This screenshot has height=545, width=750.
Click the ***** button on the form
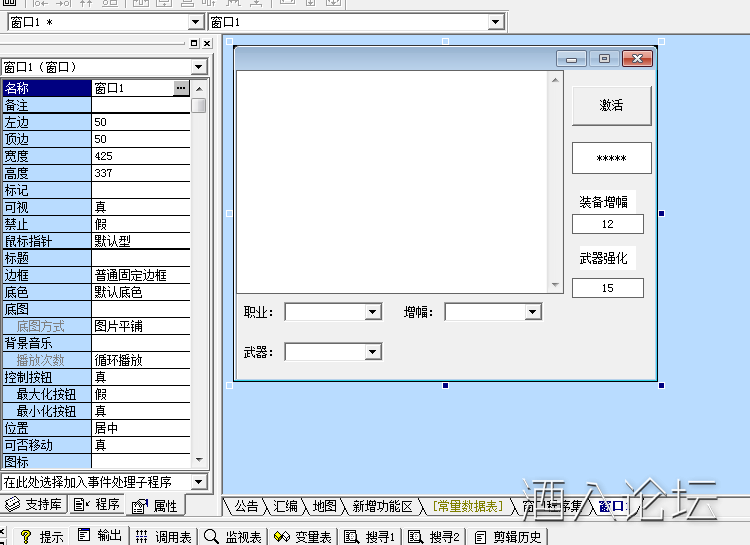click(611, 158)
